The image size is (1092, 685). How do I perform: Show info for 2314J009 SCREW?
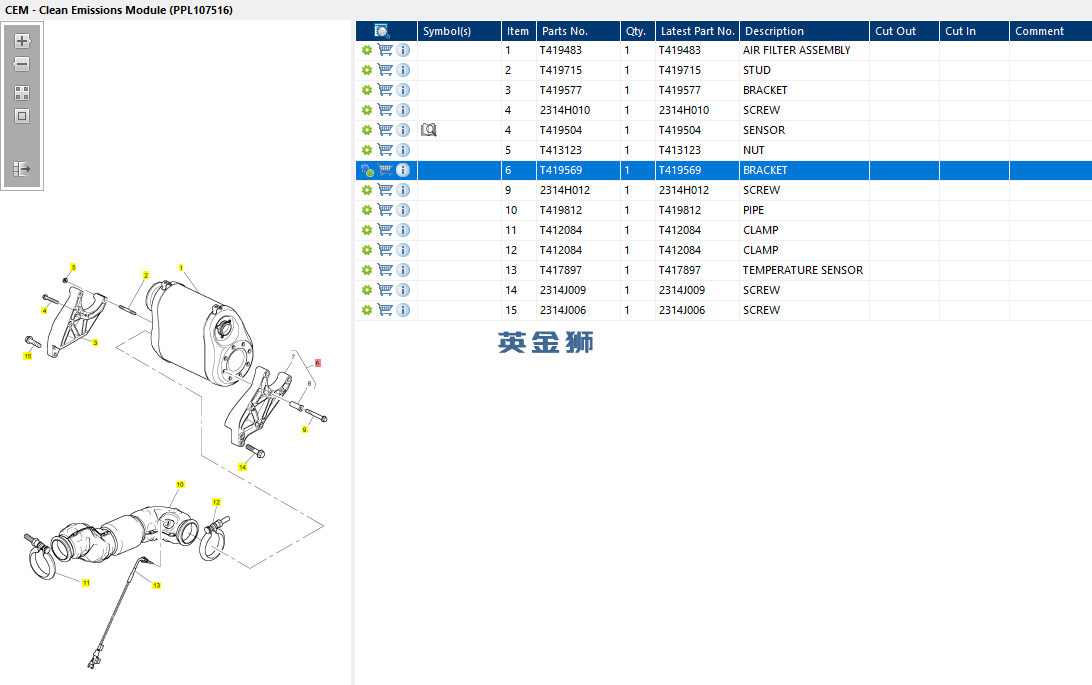pyautogui.click(x=403, y=290)
